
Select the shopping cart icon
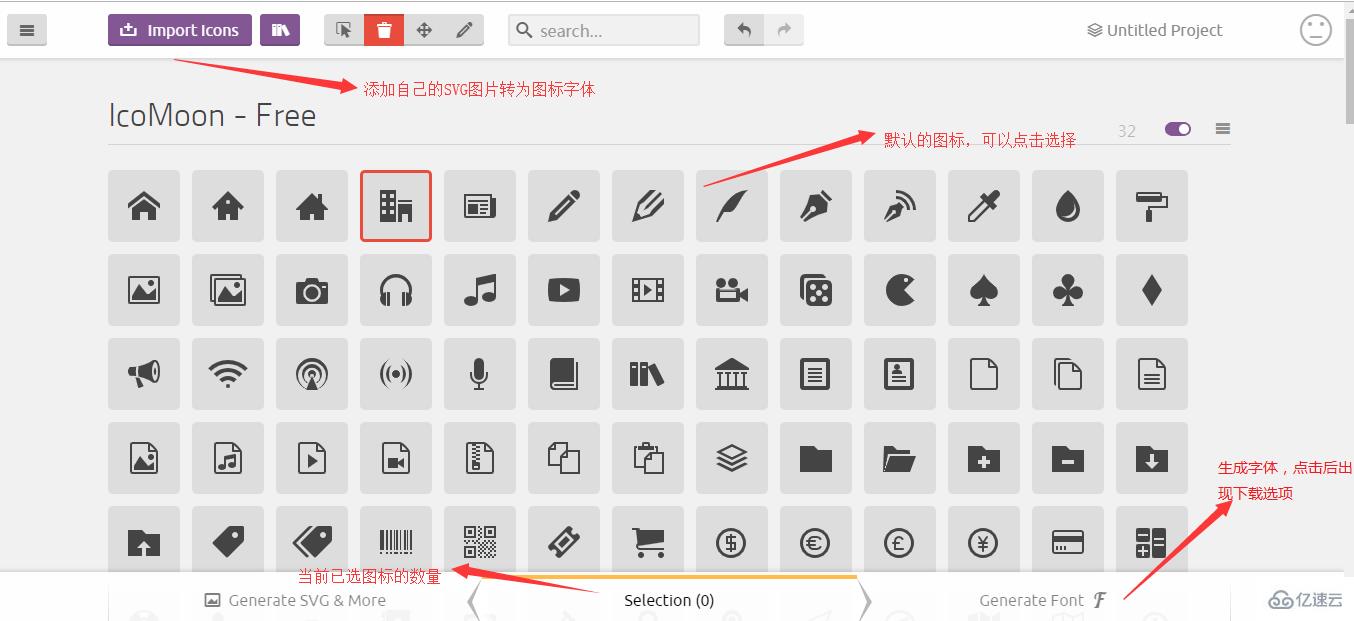click(648, 542)
